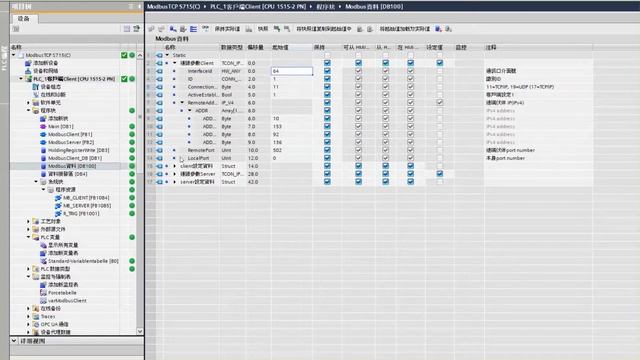
Task: Toggle 设定值 setpoint checkbox for 连接参数Client row
Action: point(440,63)
